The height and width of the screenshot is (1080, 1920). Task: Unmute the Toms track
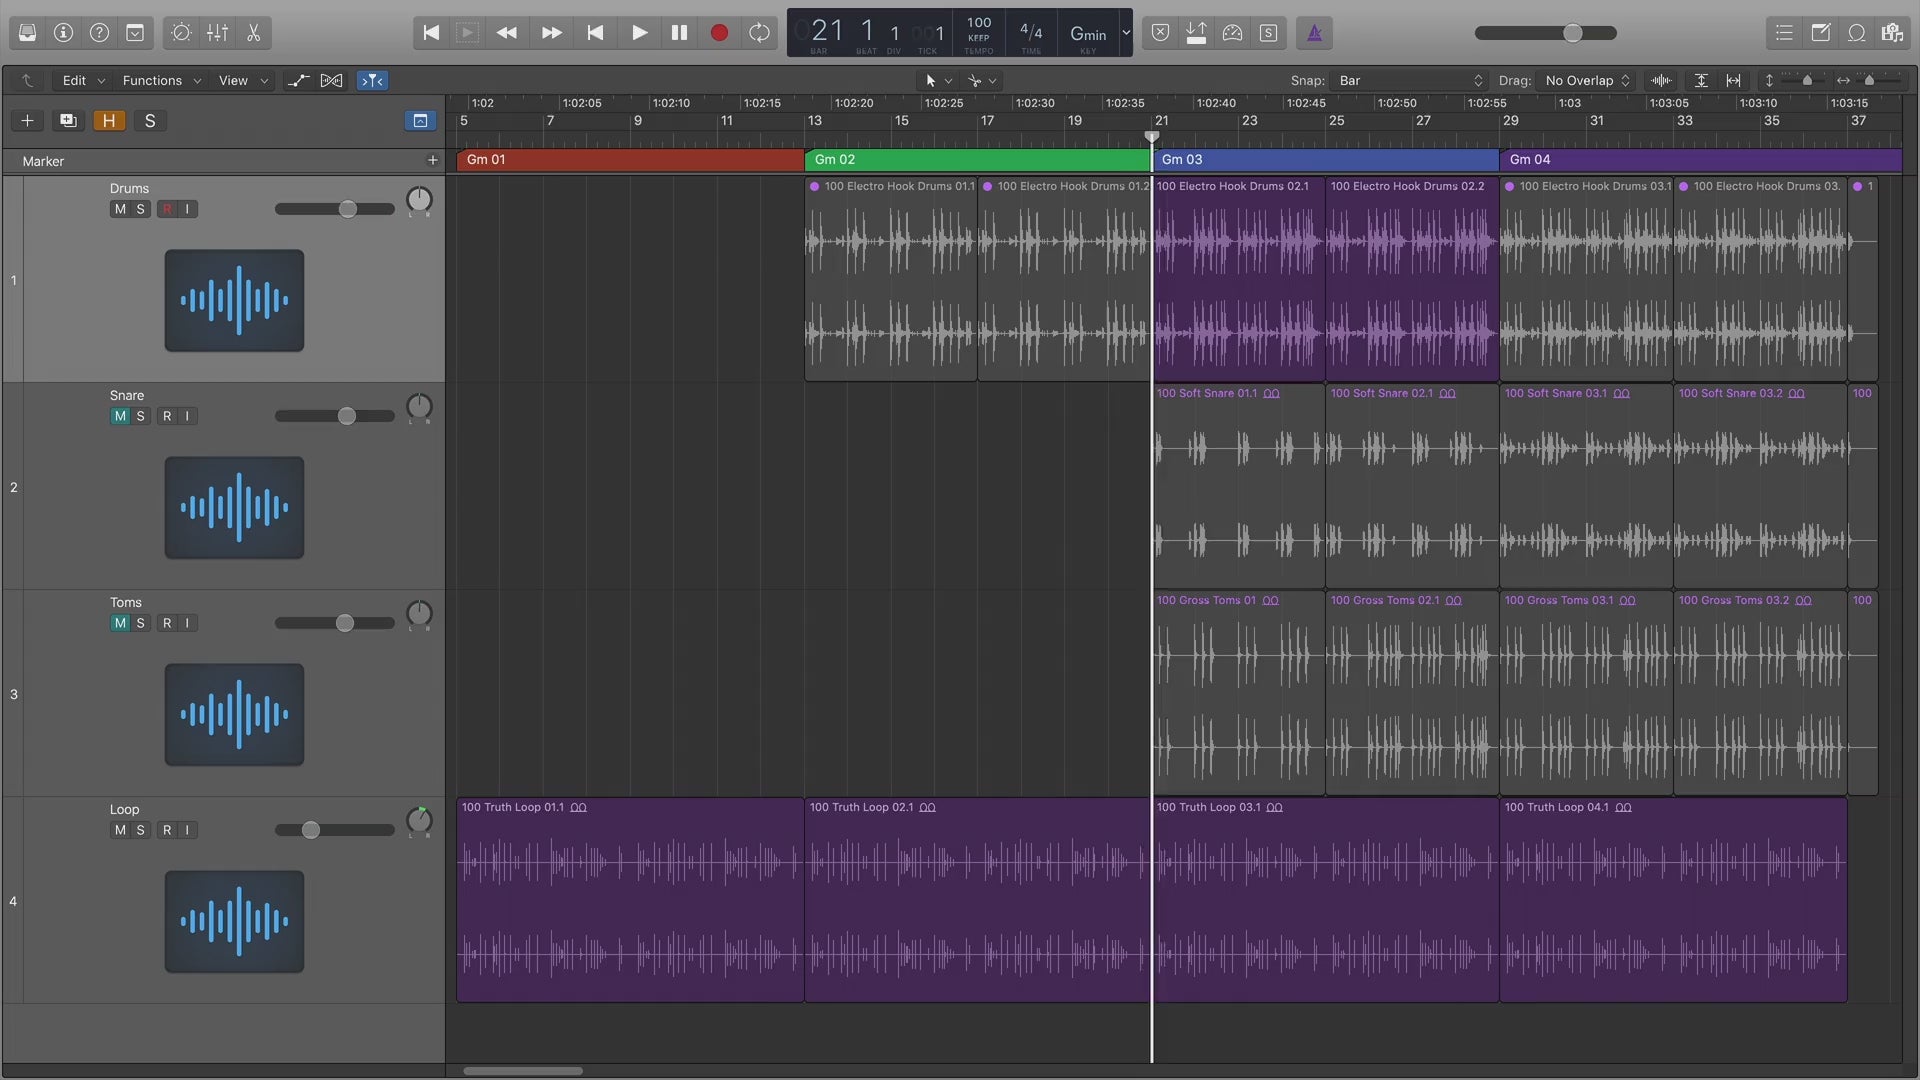(120, 623)
